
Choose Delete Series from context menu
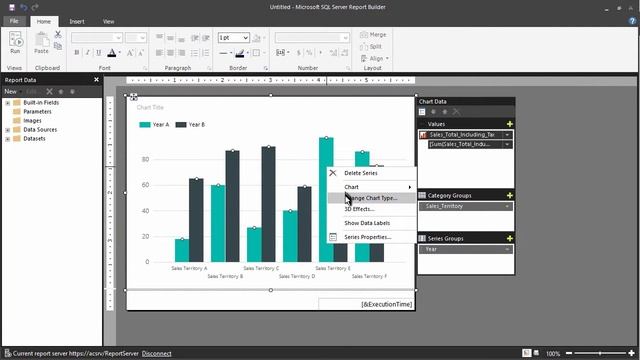[372, 173]
